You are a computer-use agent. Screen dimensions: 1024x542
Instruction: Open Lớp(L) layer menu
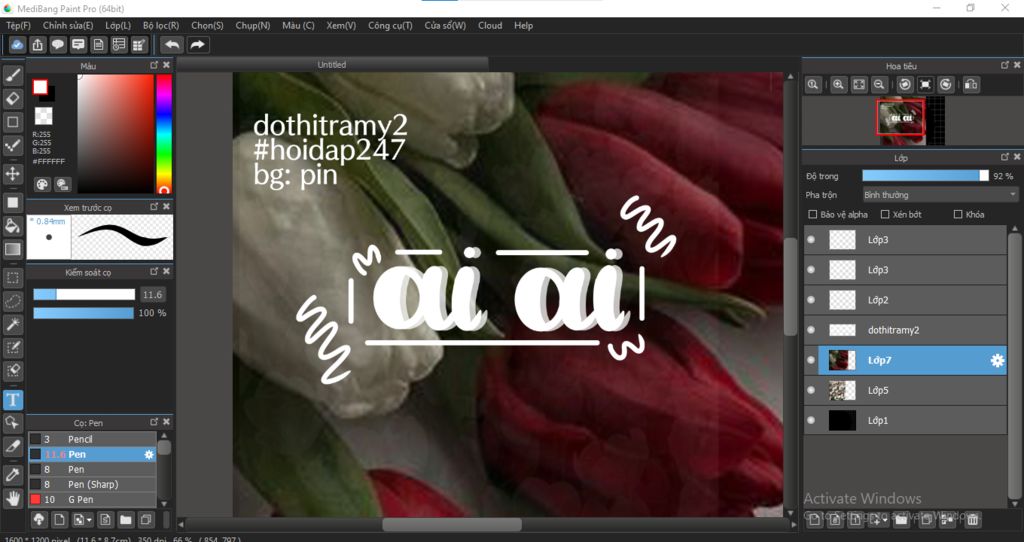pos(118,25)
